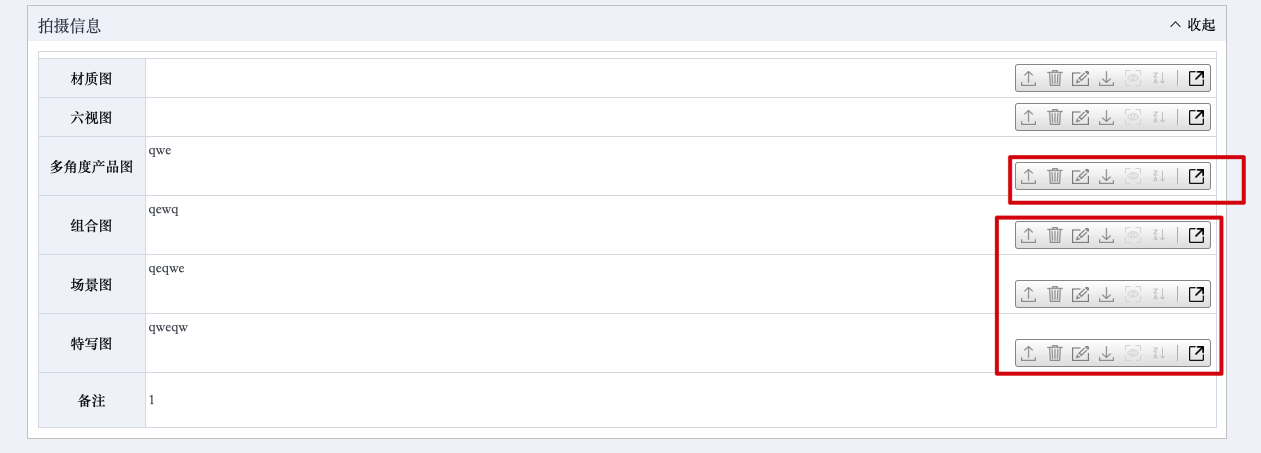The height and width of the screenshot is (453, 1261).
Task: Click the sort icon in 场景图 row
Action: tap(1159, 294)
